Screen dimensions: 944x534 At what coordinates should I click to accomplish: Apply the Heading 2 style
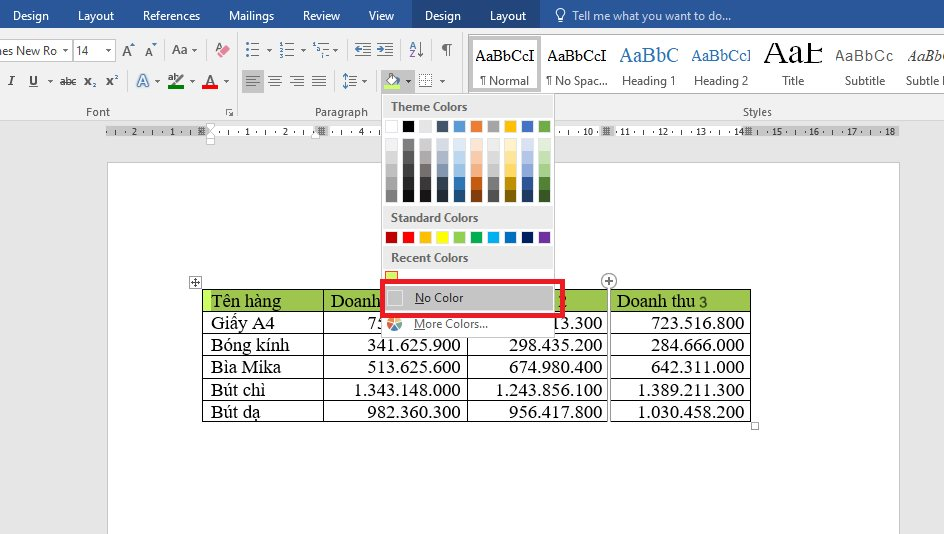pyautogui.click(x=721, y=64)
